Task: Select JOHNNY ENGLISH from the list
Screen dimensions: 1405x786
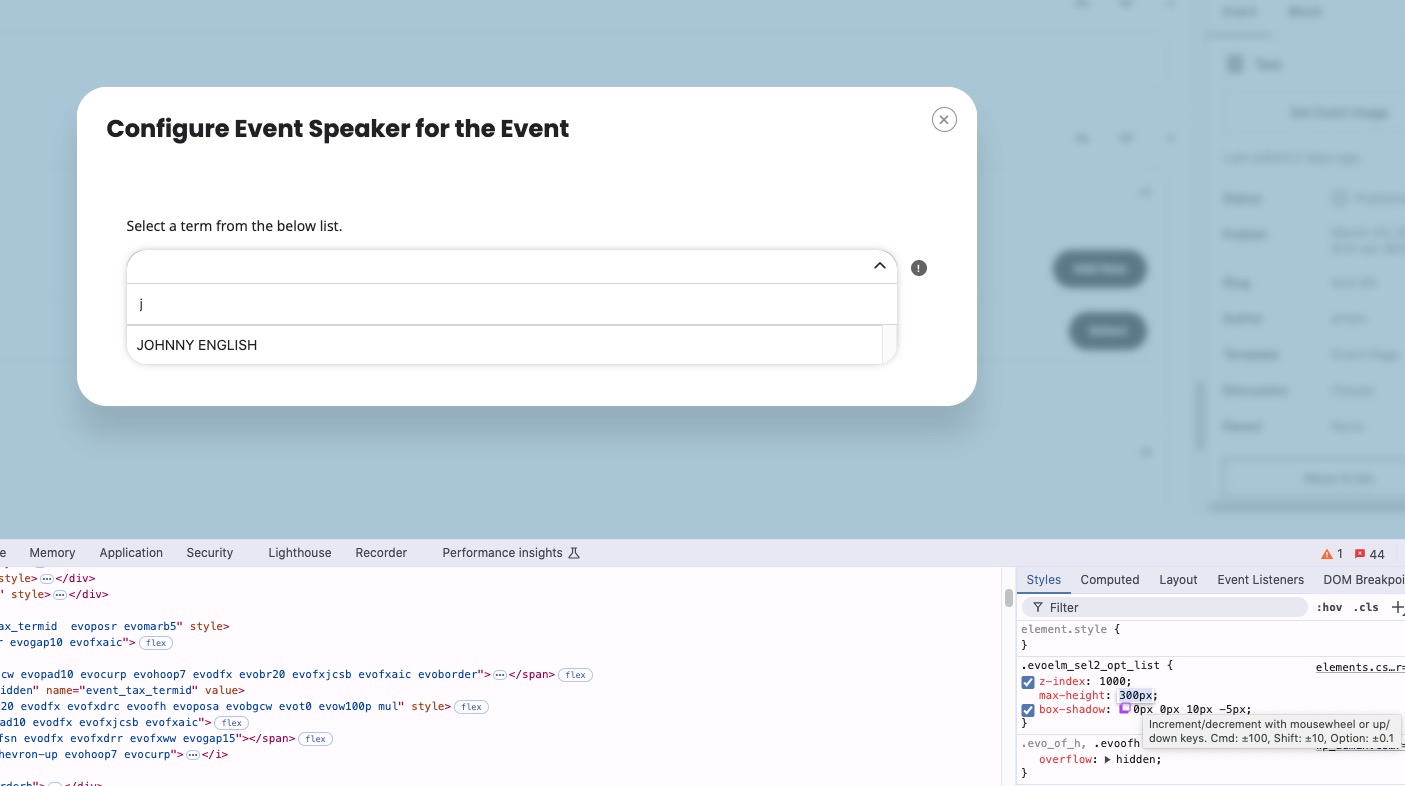Action: click(x=197, y=345)
